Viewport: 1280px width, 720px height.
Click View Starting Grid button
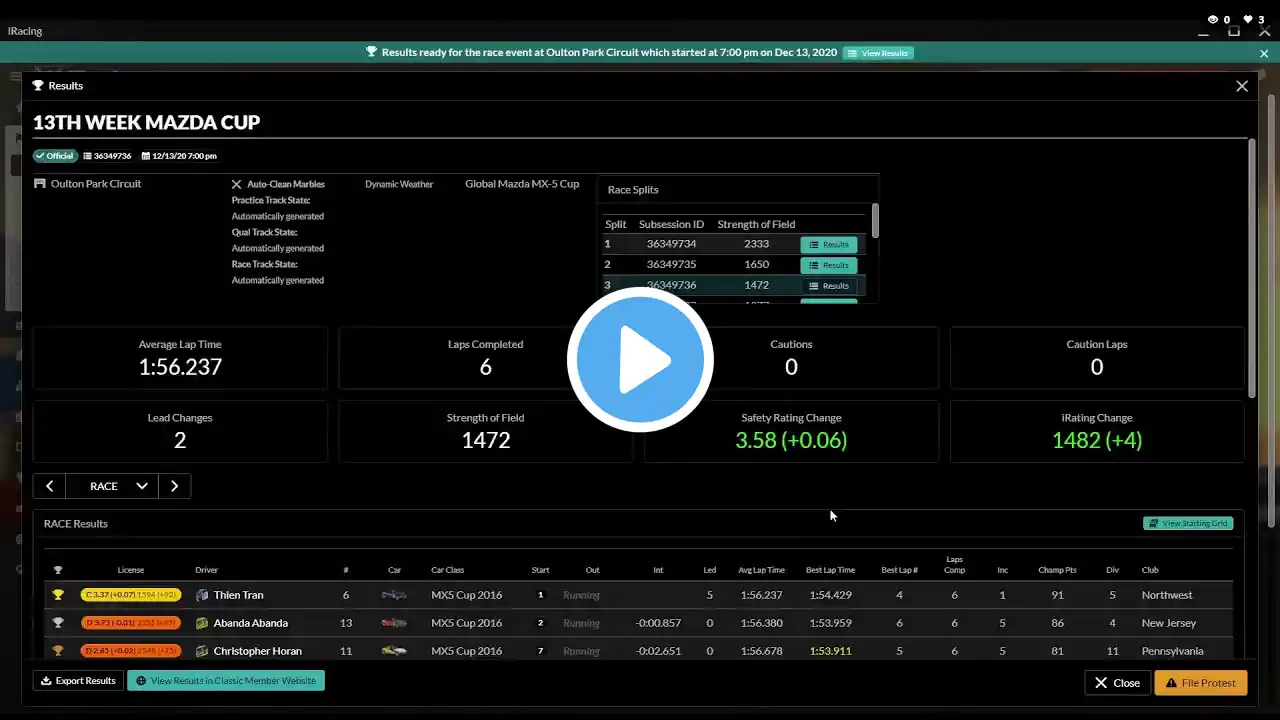[1188, 523]
